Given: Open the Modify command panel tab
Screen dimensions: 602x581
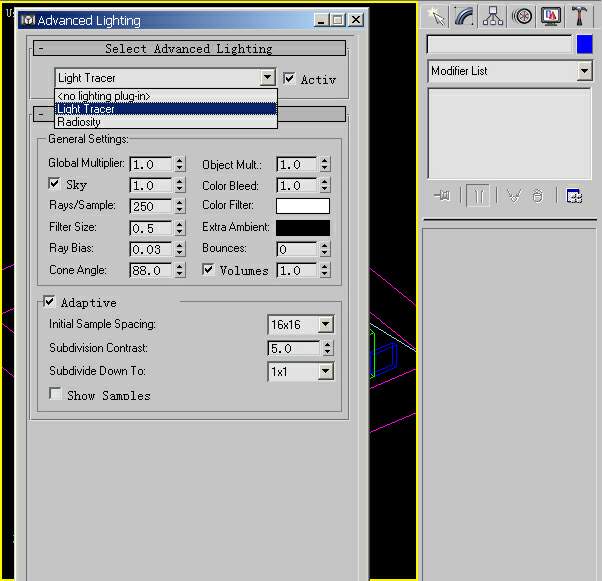Looking at the screenshot, I should [464, 17].
